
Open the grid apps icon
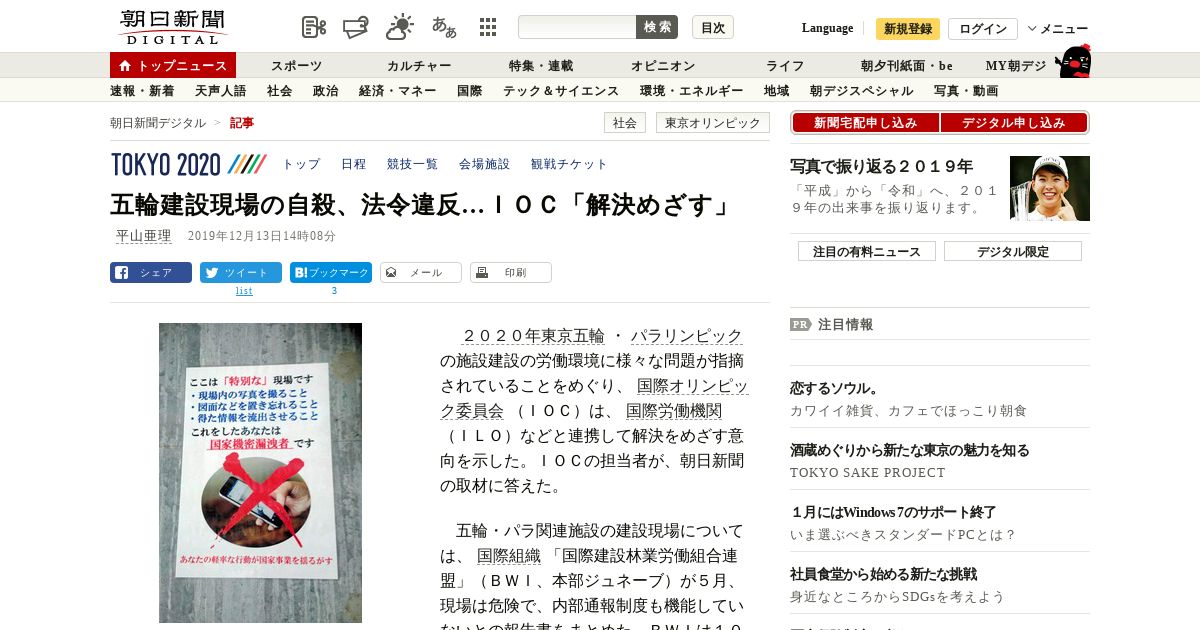[488, 27]
